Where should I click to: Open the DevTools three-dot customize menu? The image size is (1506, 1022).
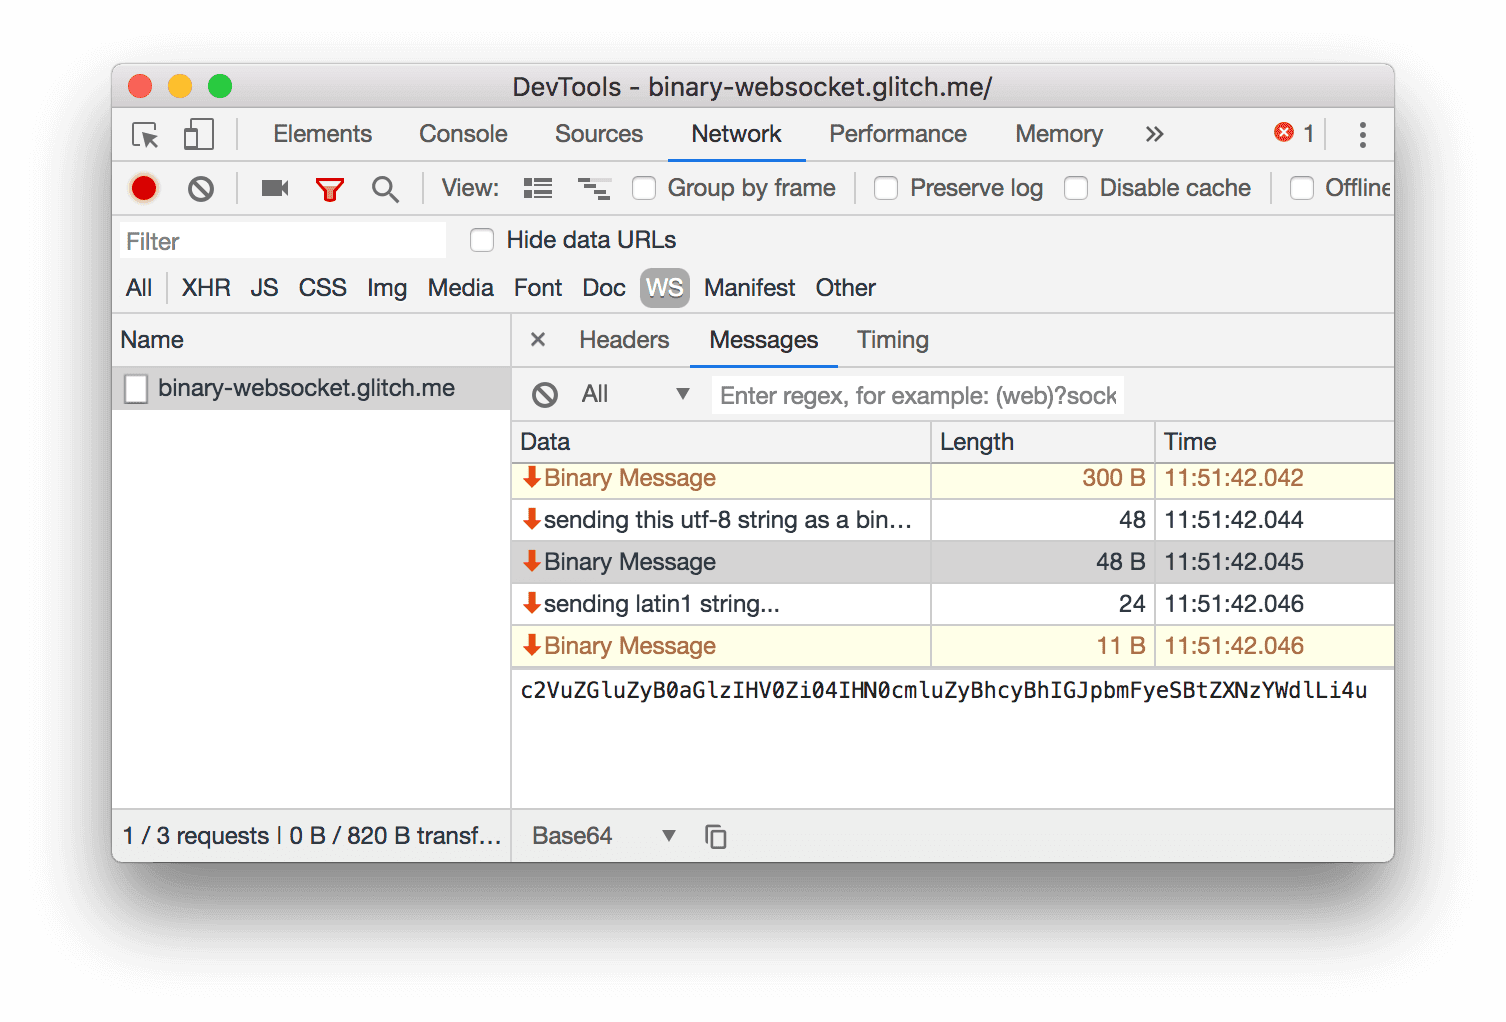(1362, 134)
